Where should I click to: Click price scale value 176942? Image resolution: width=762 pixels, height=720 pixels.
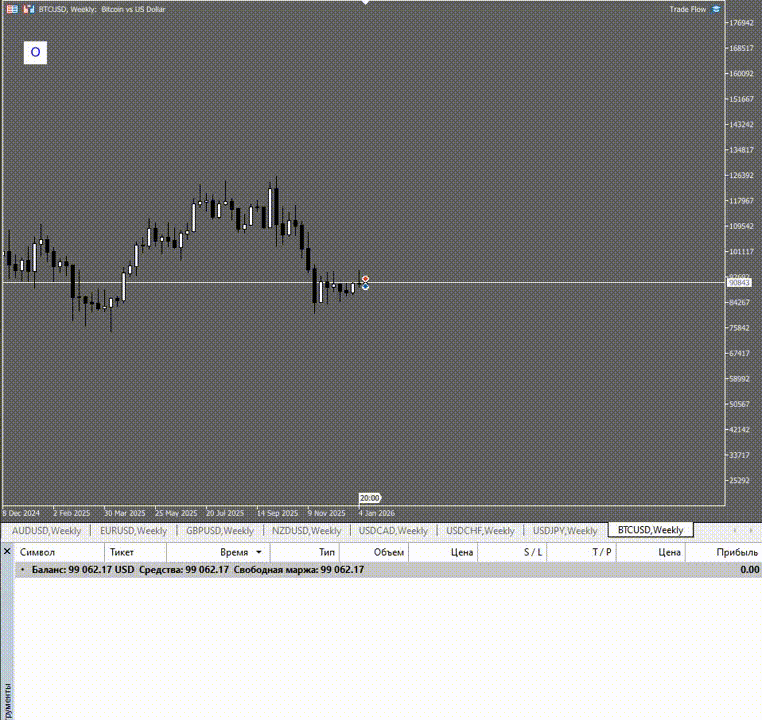click(x=742, y=23)
